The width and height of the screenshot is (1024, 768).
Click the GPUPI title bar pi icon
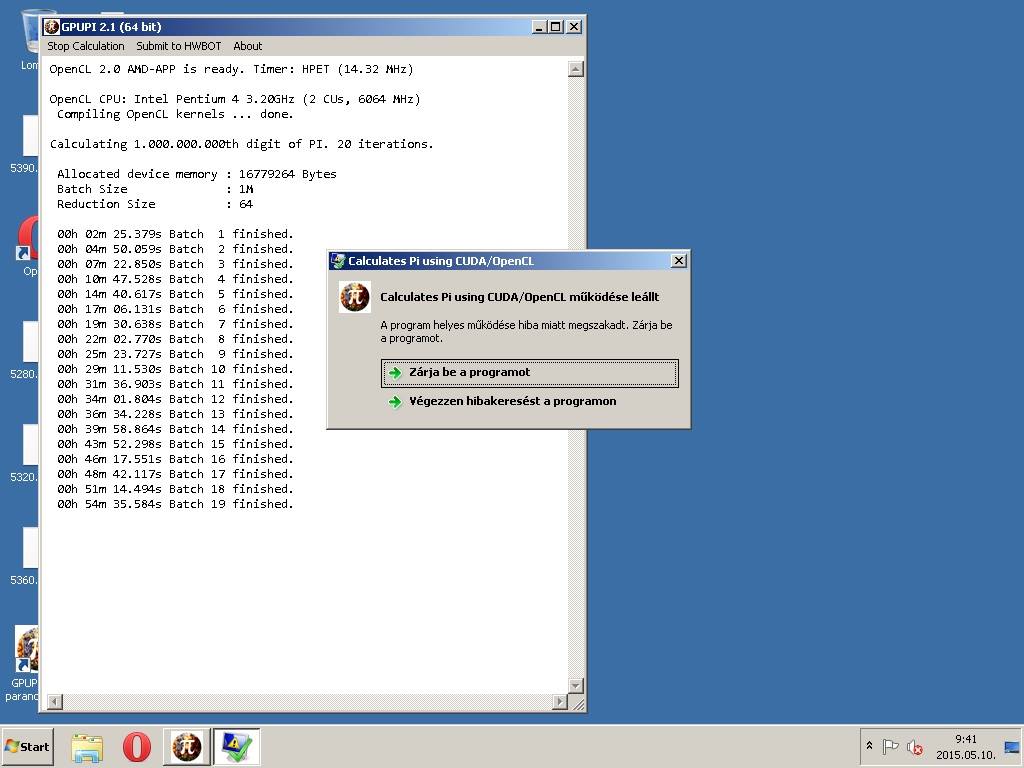pyautogui.click(x=52, y=27)
